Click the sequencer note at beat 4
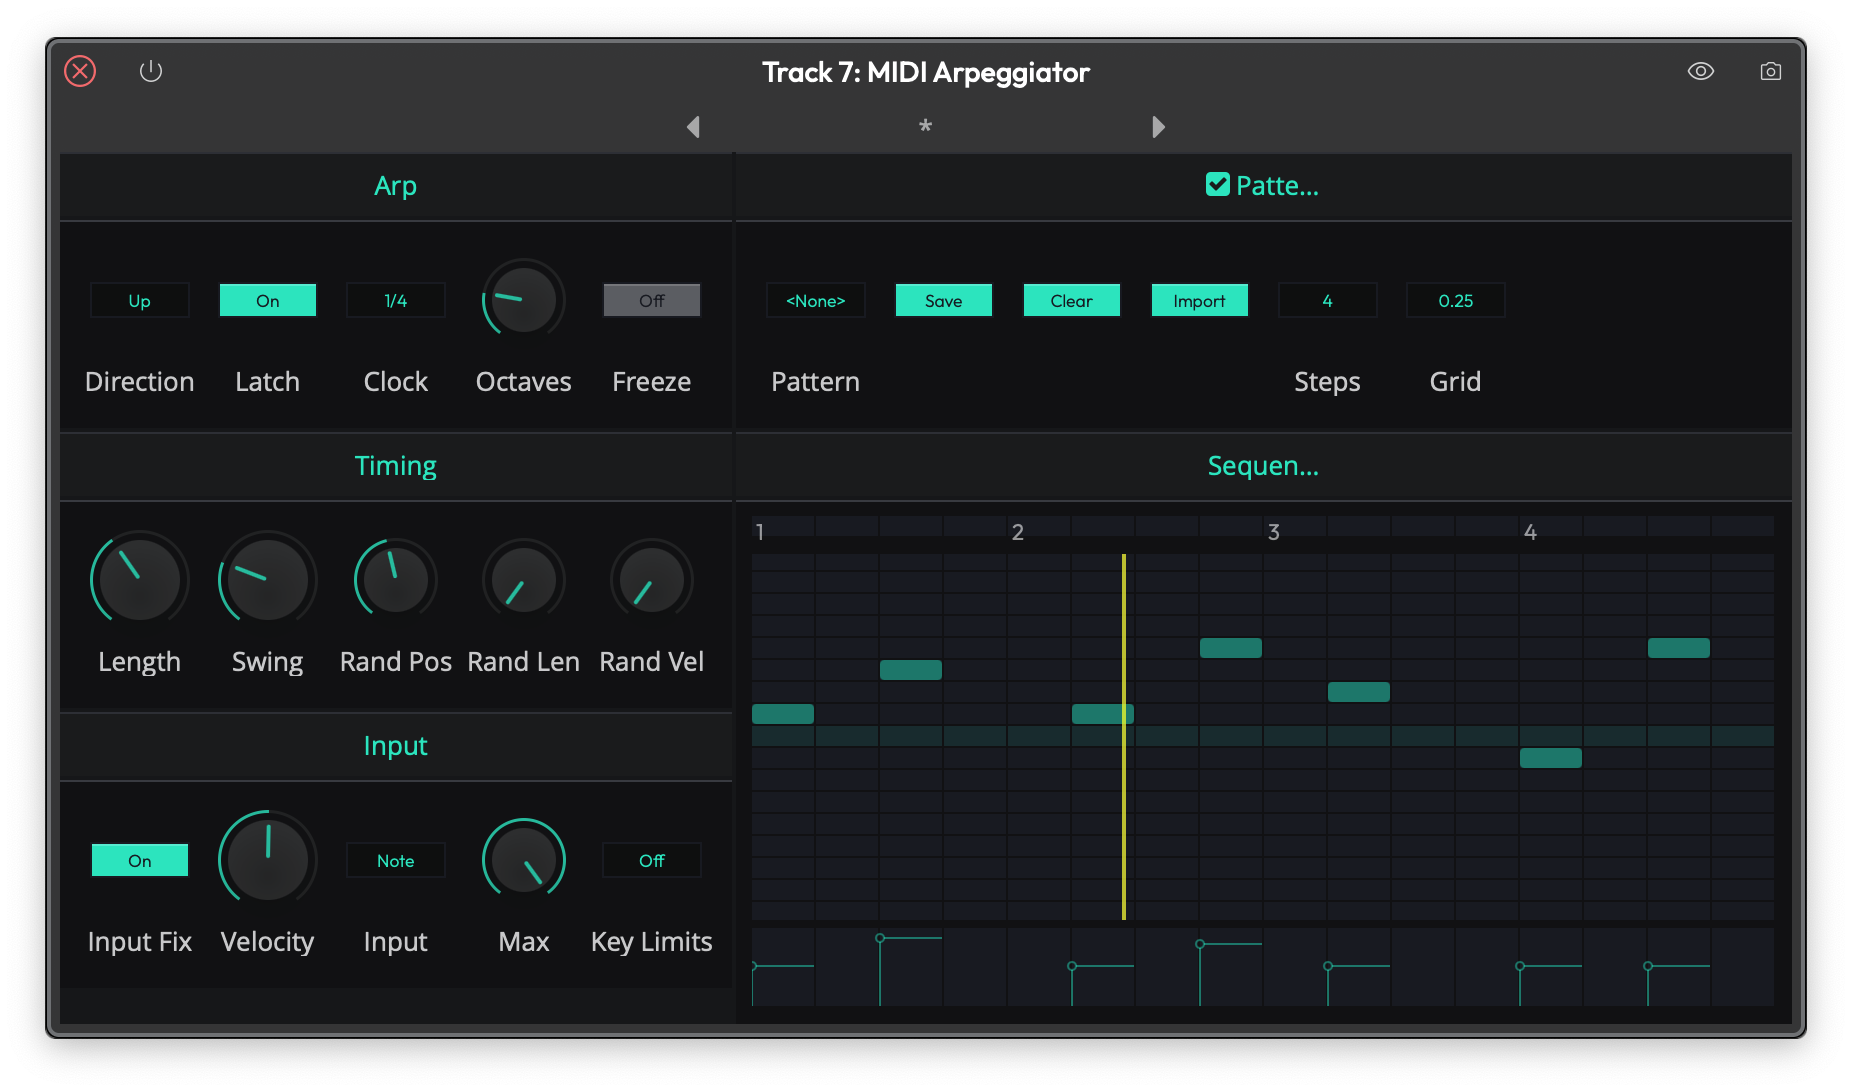This screenshot has width=1852, height=1092. click(x=1551, y=758)
